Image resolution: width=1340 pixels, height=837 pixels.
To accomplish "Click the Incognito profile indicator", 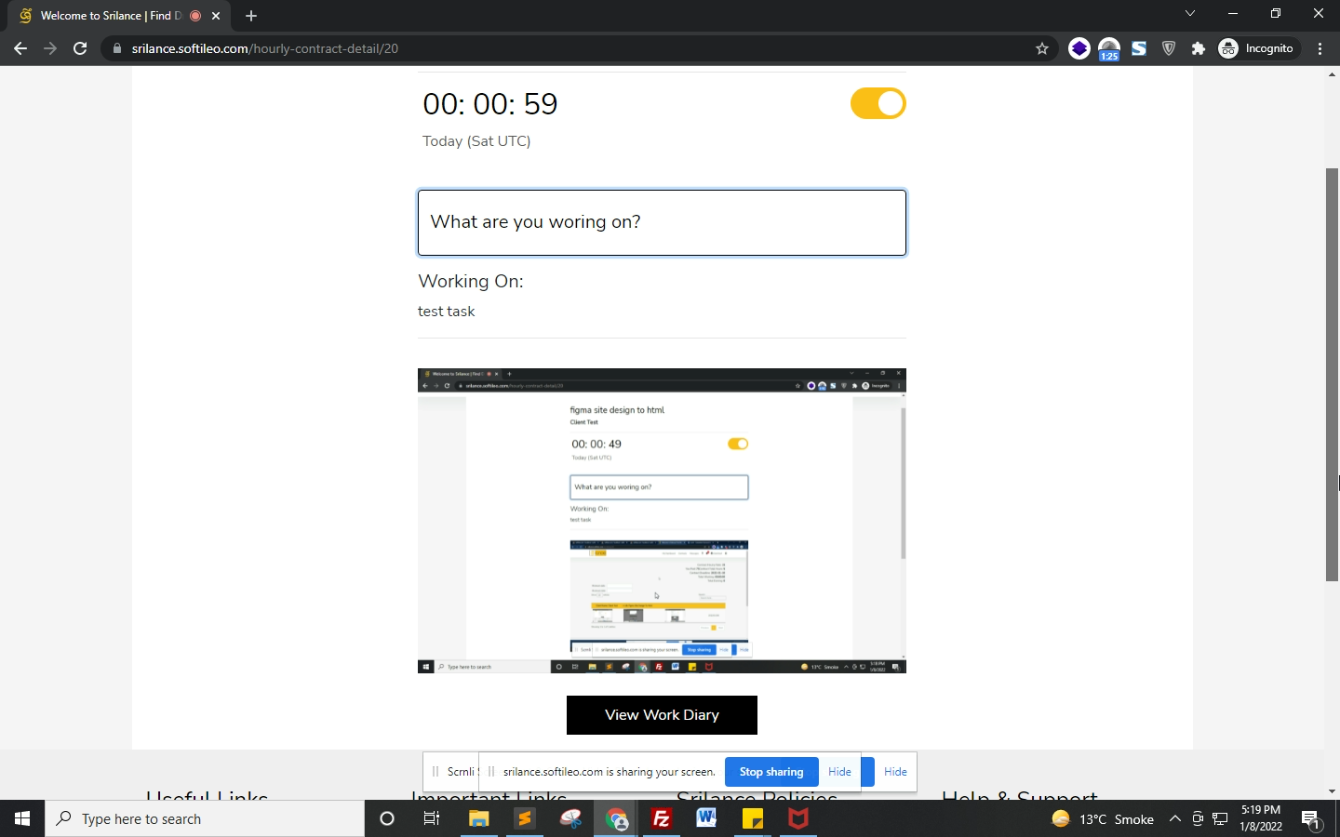I will coord(1256,48).
